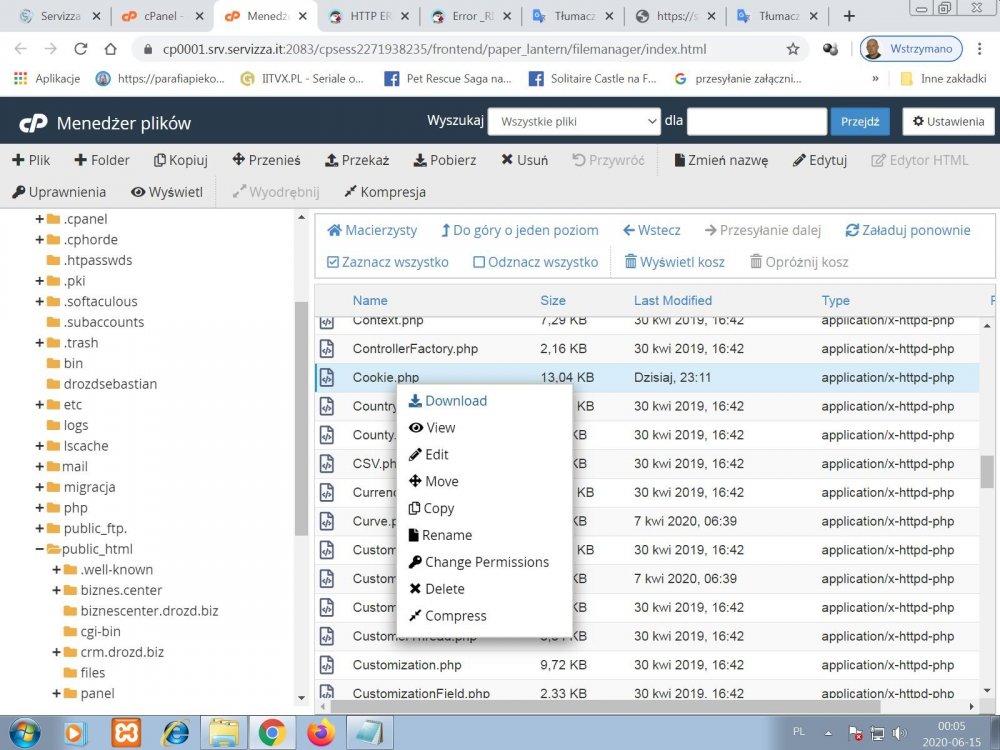The width and height of the screenshot is (1000, 750).
Task: Click Przenieś to move the file
Action: click(267, 160)
